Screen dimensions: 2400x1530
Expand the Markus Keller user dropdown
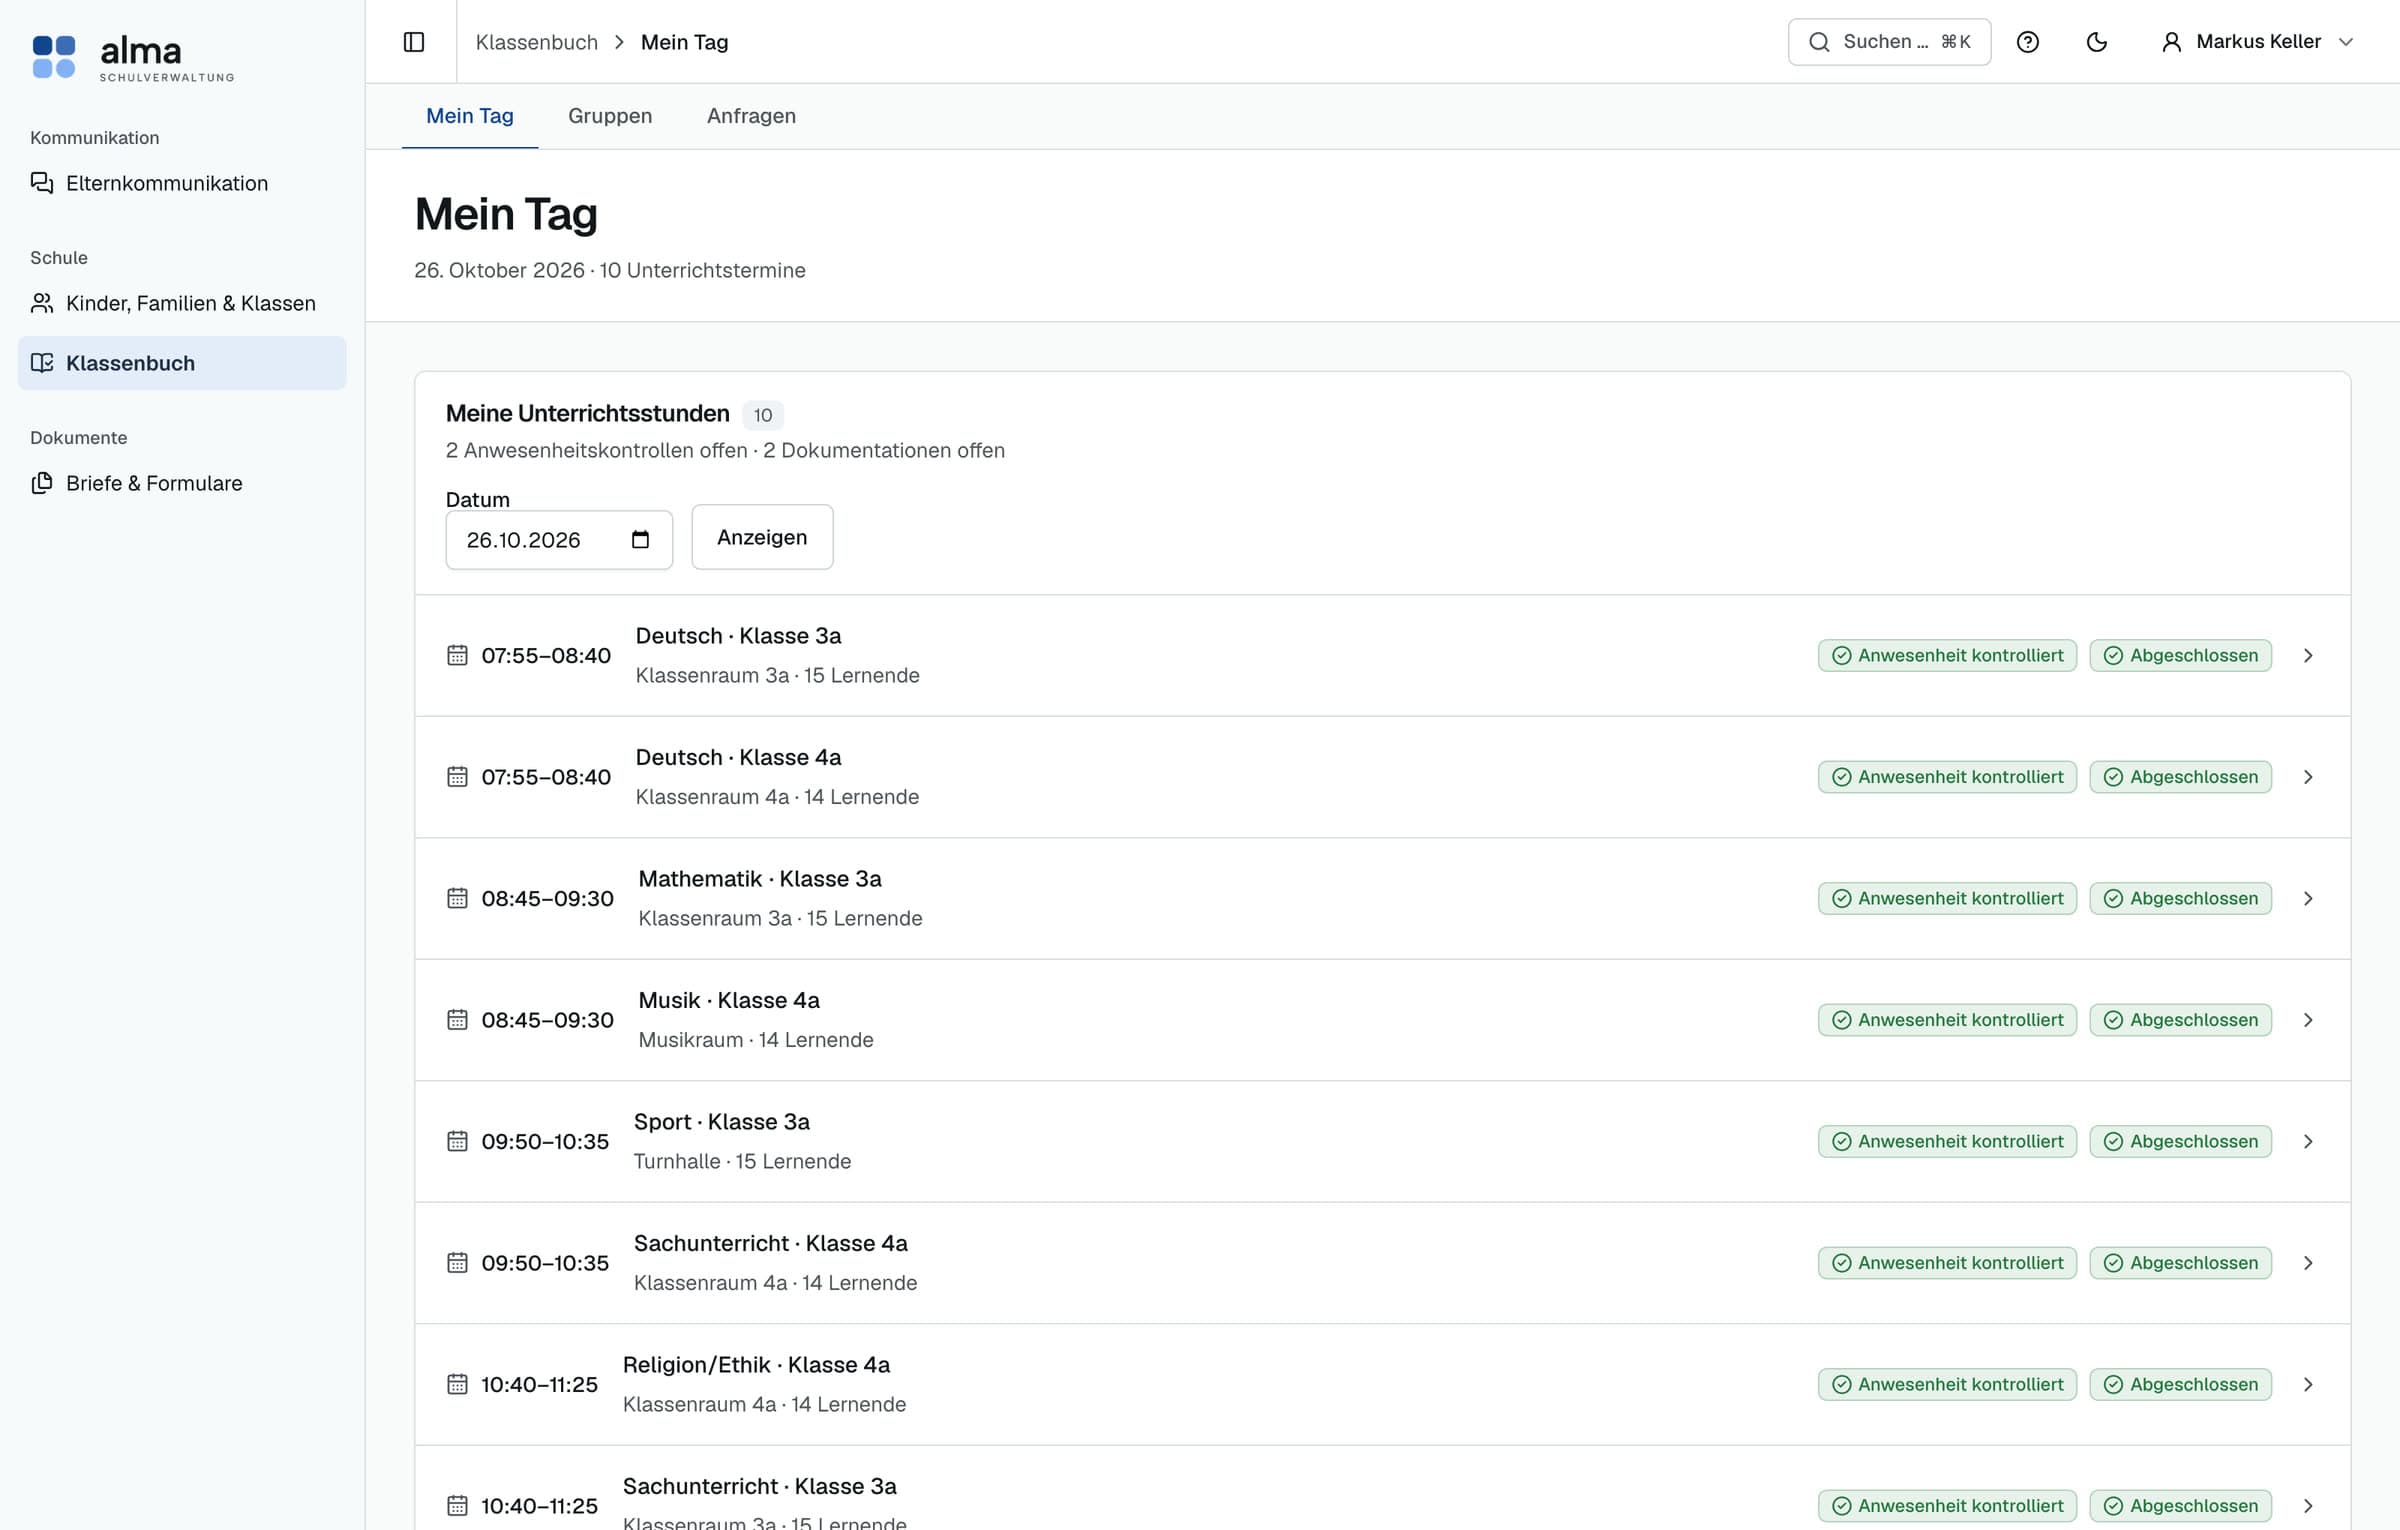[x=2258, y=42]
